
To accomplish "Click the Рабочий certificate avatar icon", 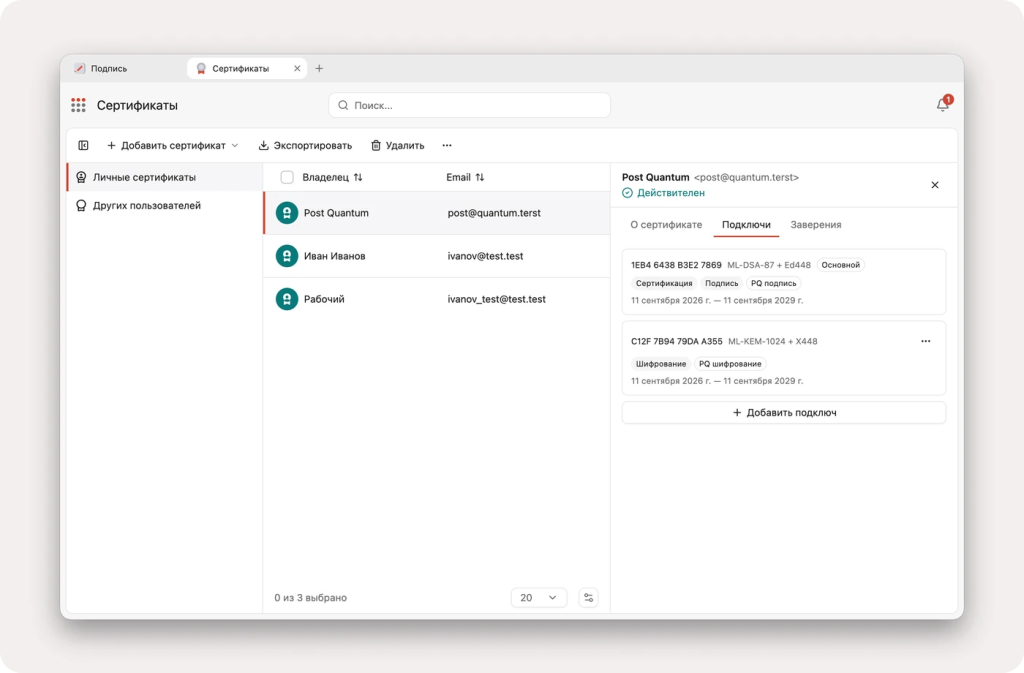I will (287, 299).
